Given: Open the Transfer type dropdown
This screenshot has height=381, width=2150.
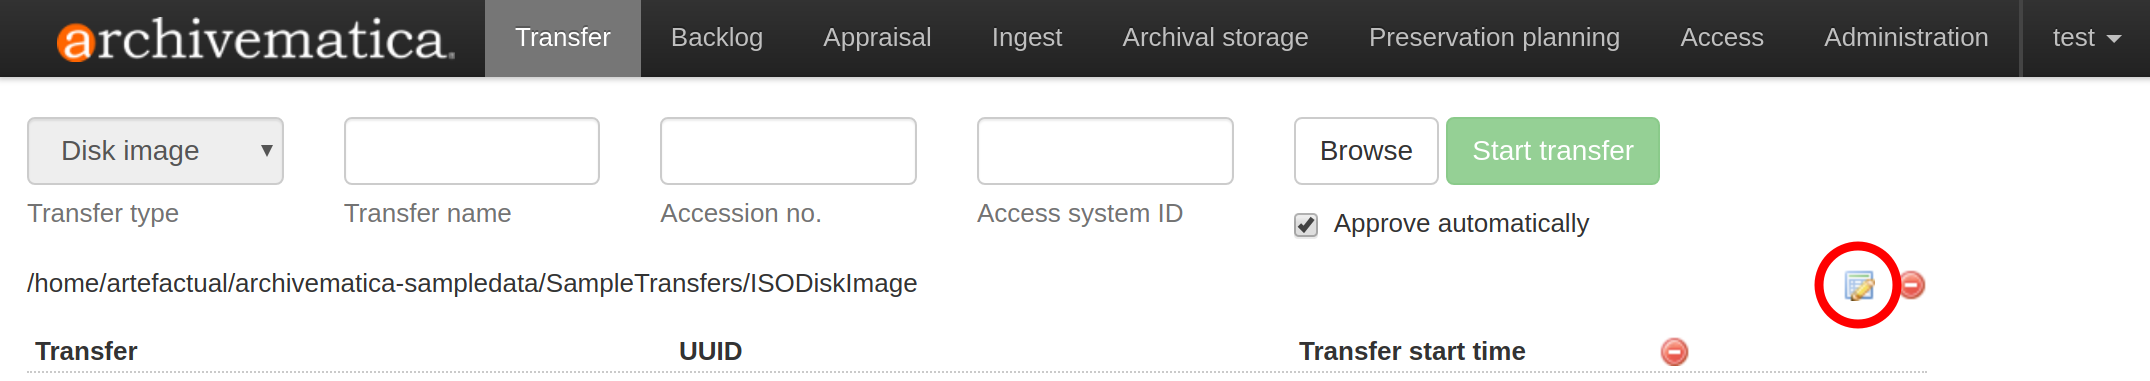Looking at the screenshot, I should point(155,151).
